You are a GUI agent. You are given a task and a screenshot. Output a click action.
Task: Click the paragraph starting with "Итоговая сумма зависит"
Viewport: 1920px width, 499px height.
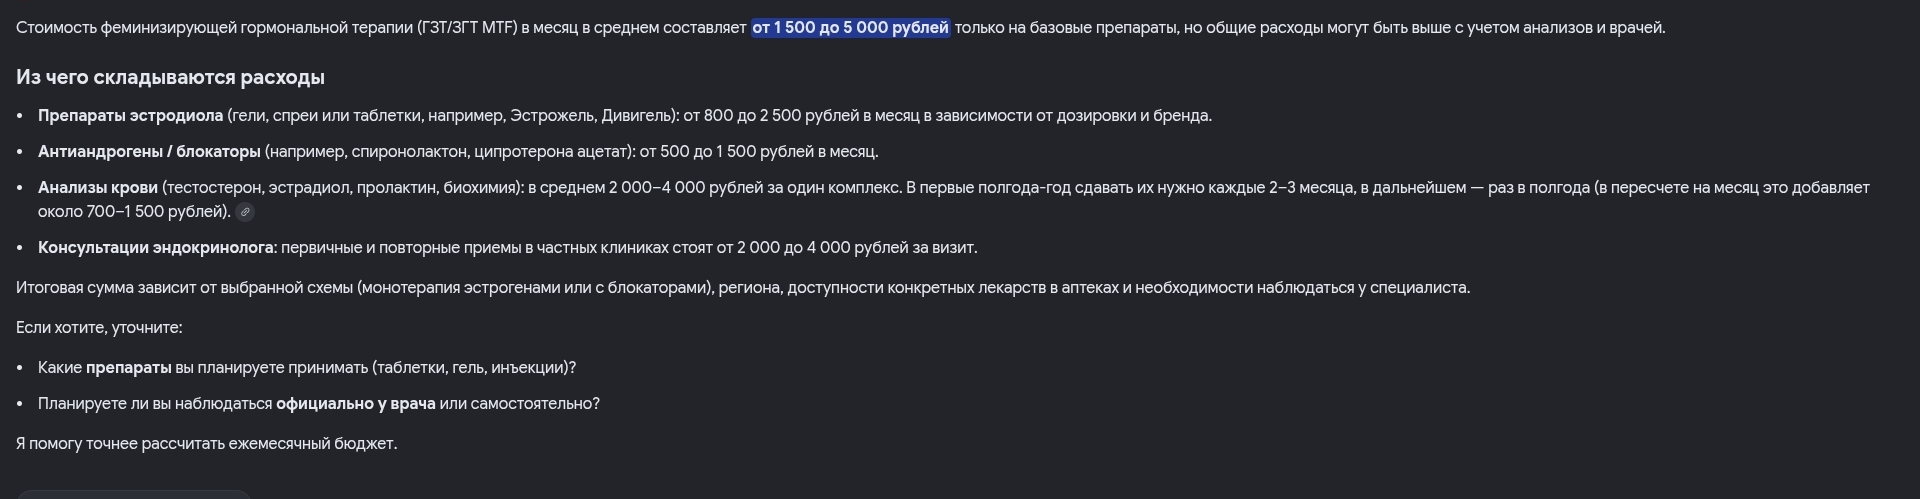click(743, 288)
